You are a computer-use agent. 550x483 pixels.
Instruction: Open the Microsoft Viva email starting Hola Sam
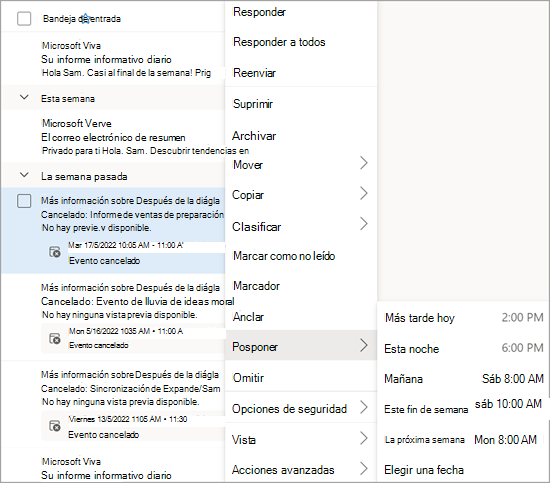113,59
